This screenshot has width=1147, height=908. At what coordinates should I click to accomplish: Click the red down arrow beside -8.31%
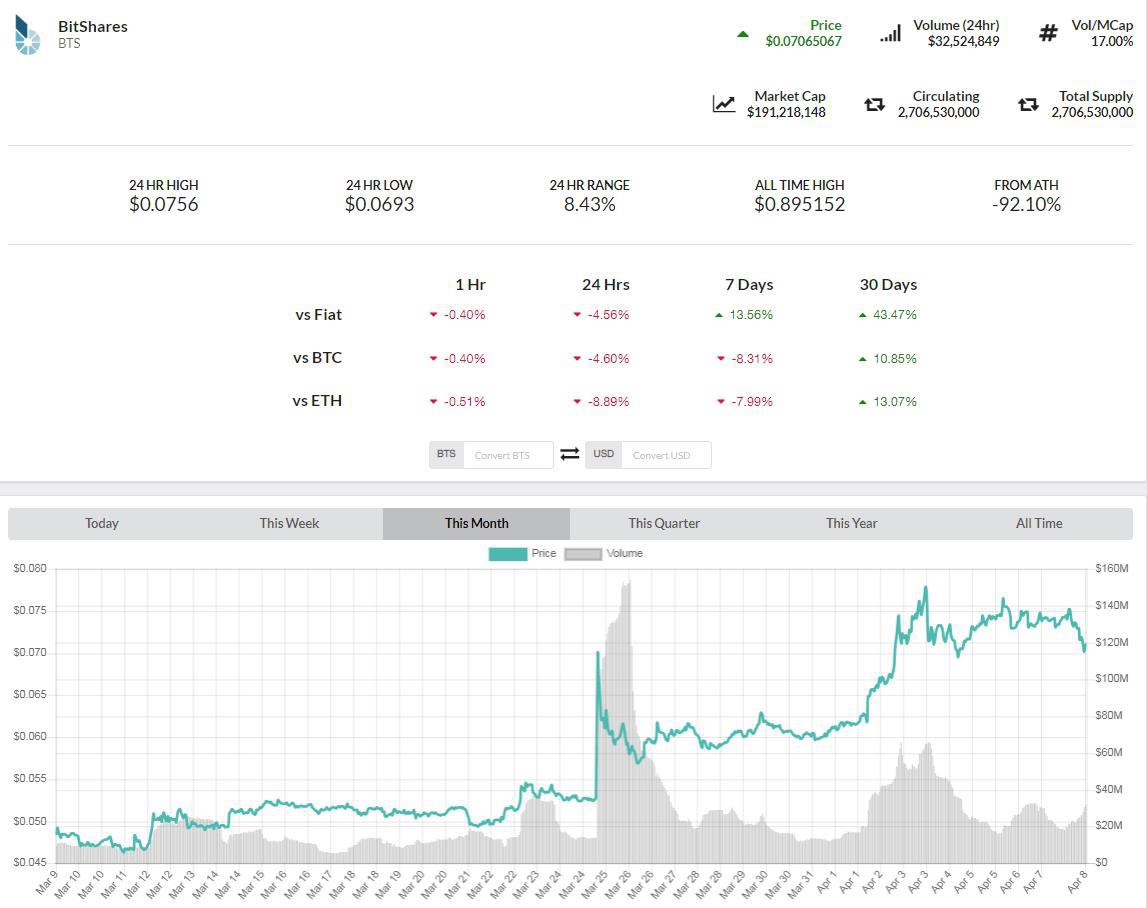[721, 359]
